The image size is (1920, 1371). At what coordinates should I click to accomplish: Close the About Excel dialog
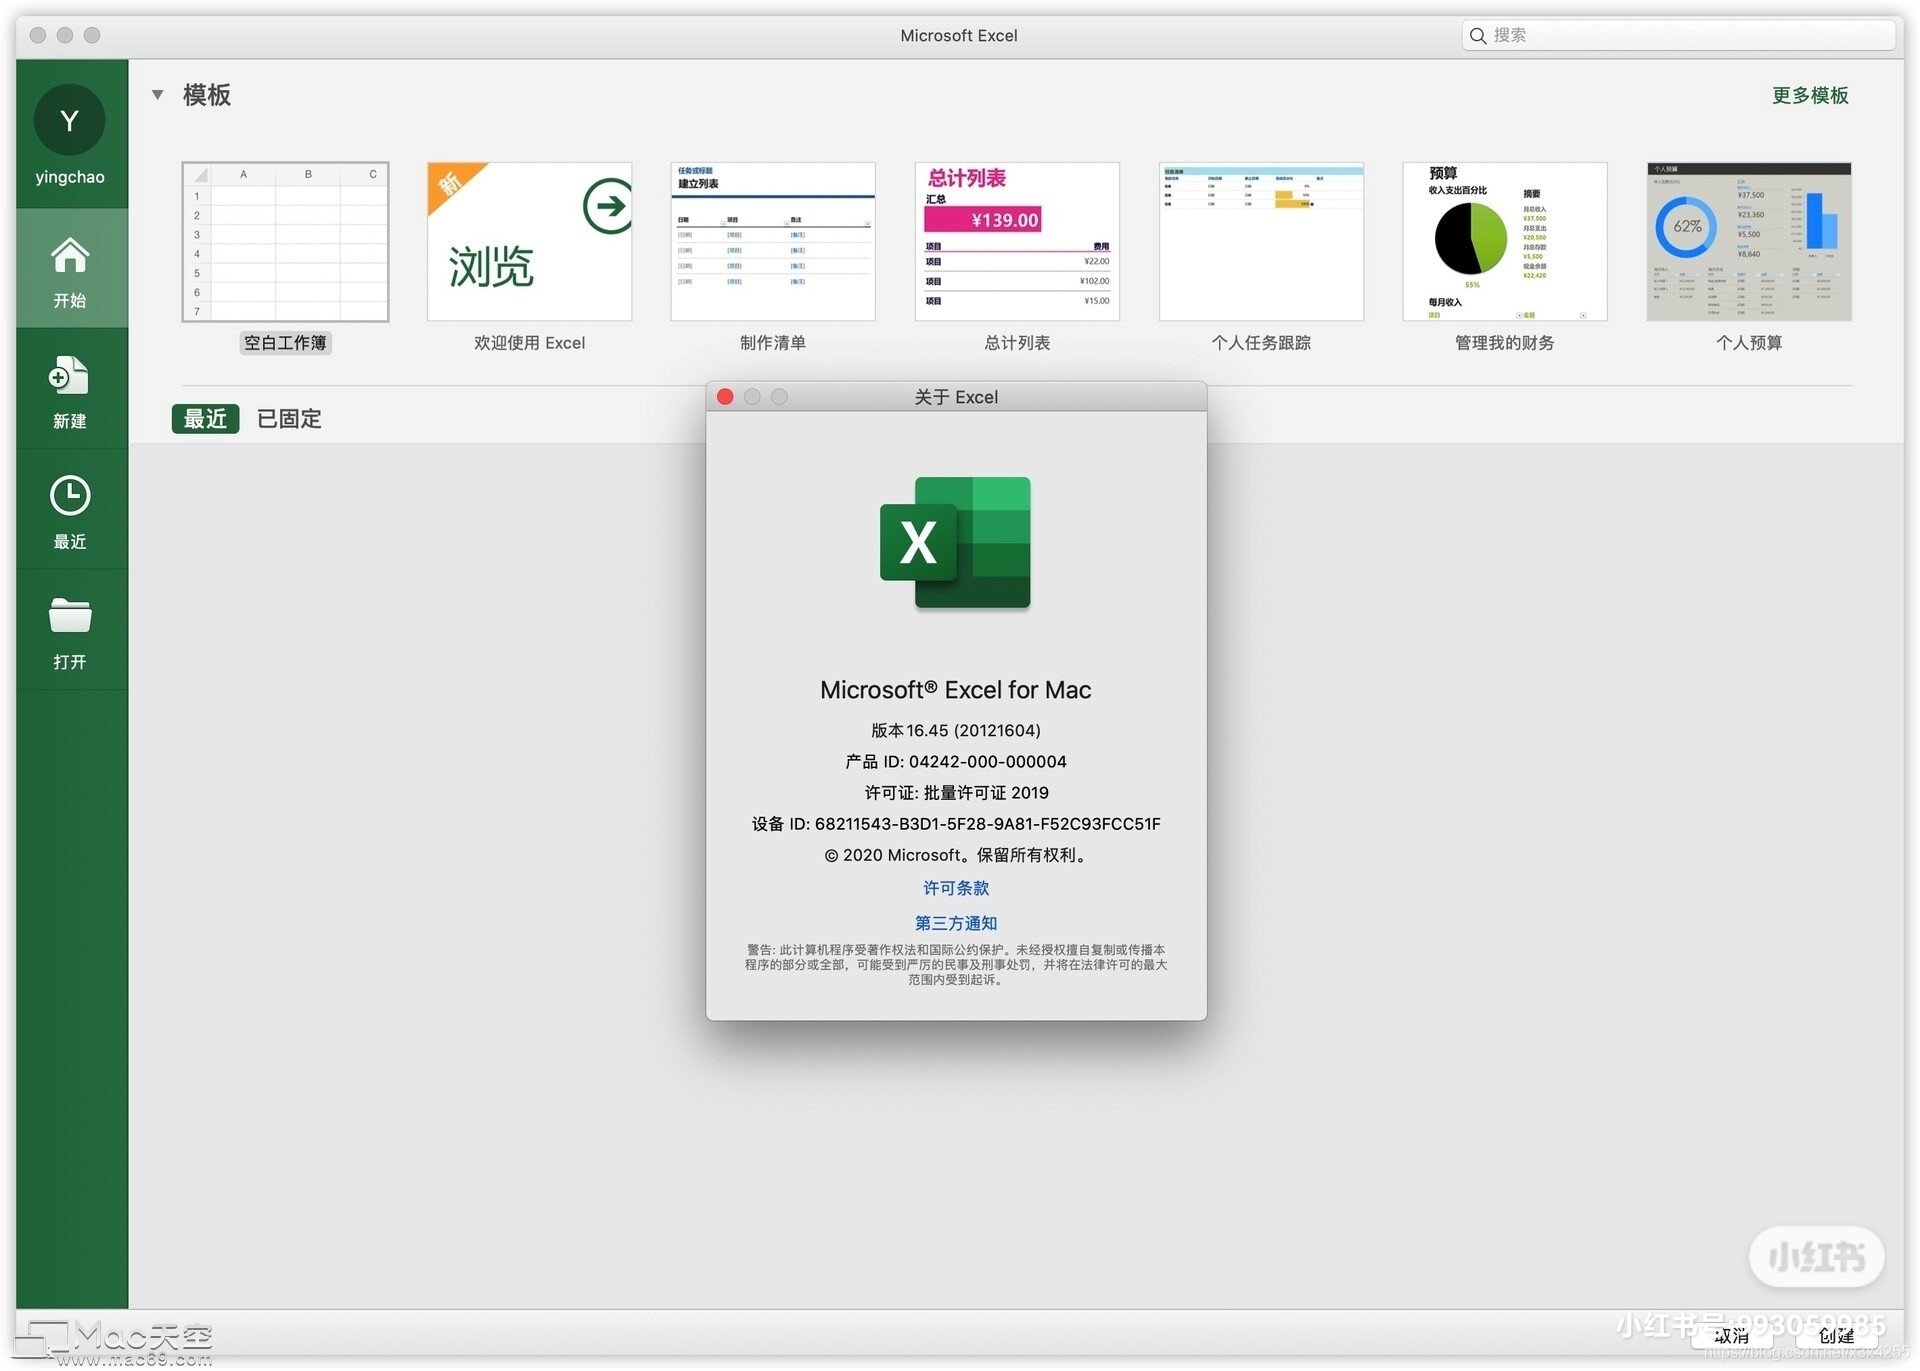click(726, 397)
